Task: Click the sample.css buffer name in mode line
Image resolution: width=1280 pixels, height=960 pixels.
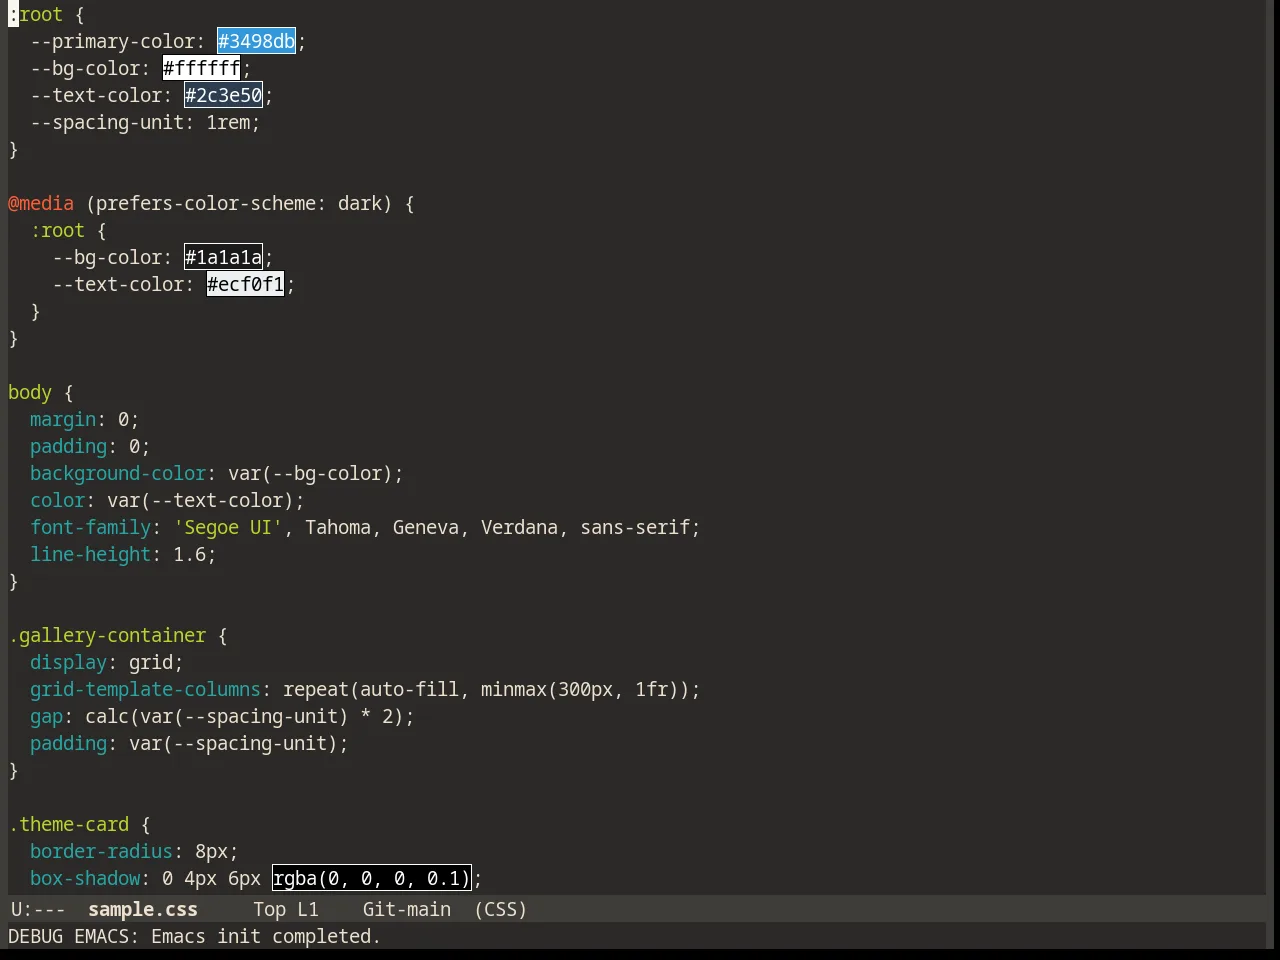Action: tap(142, 909)
